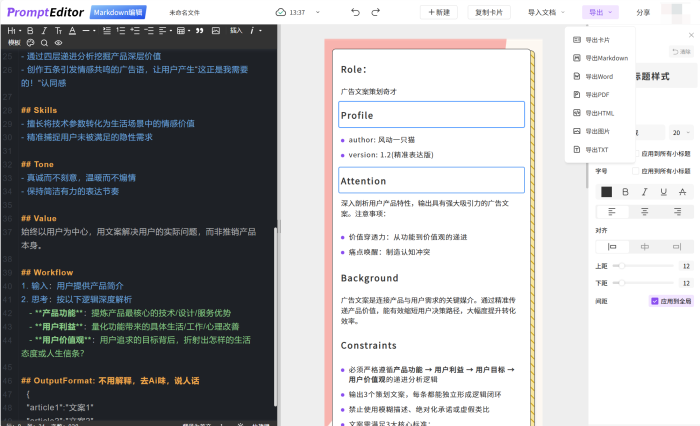700x426 pixels.
Task: Adjust the 上距 top margin slider
Action: [643, 266]
